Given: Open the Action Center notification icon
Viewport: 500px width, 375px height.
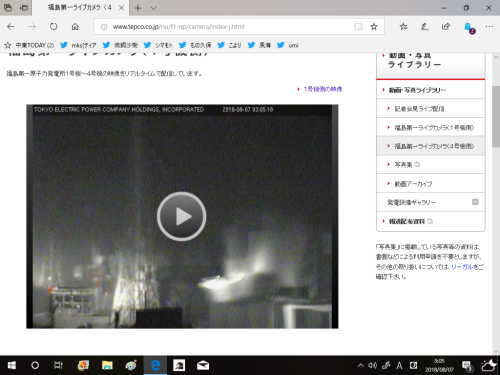Looking at the screenshot, I should (467, 366).
